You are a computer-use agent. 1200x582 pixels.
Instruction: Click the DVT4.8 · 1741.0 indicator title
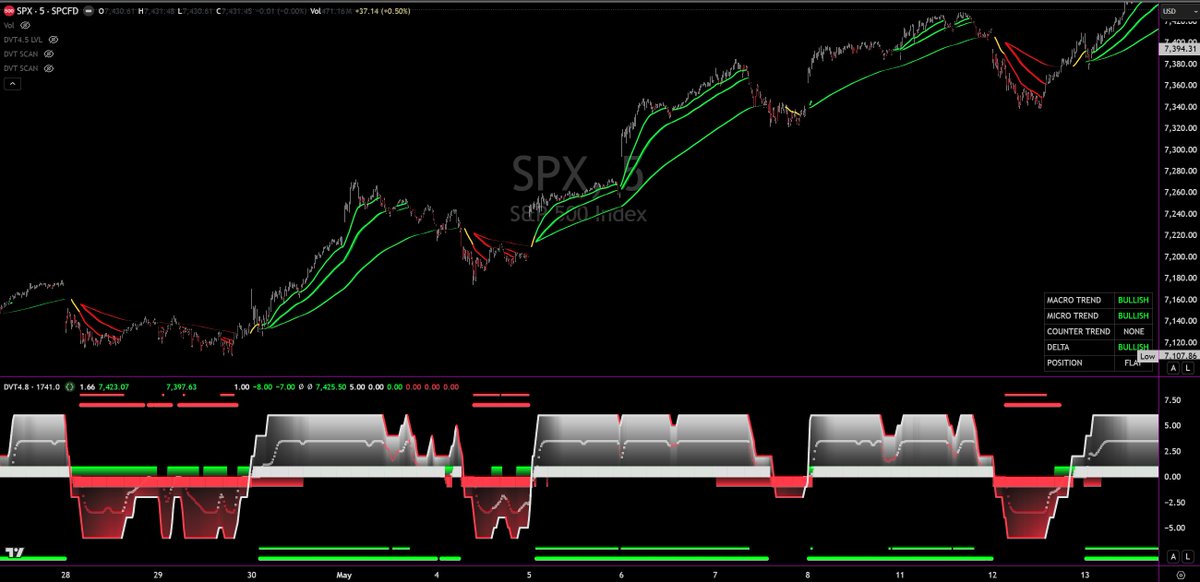coord(32,387)
